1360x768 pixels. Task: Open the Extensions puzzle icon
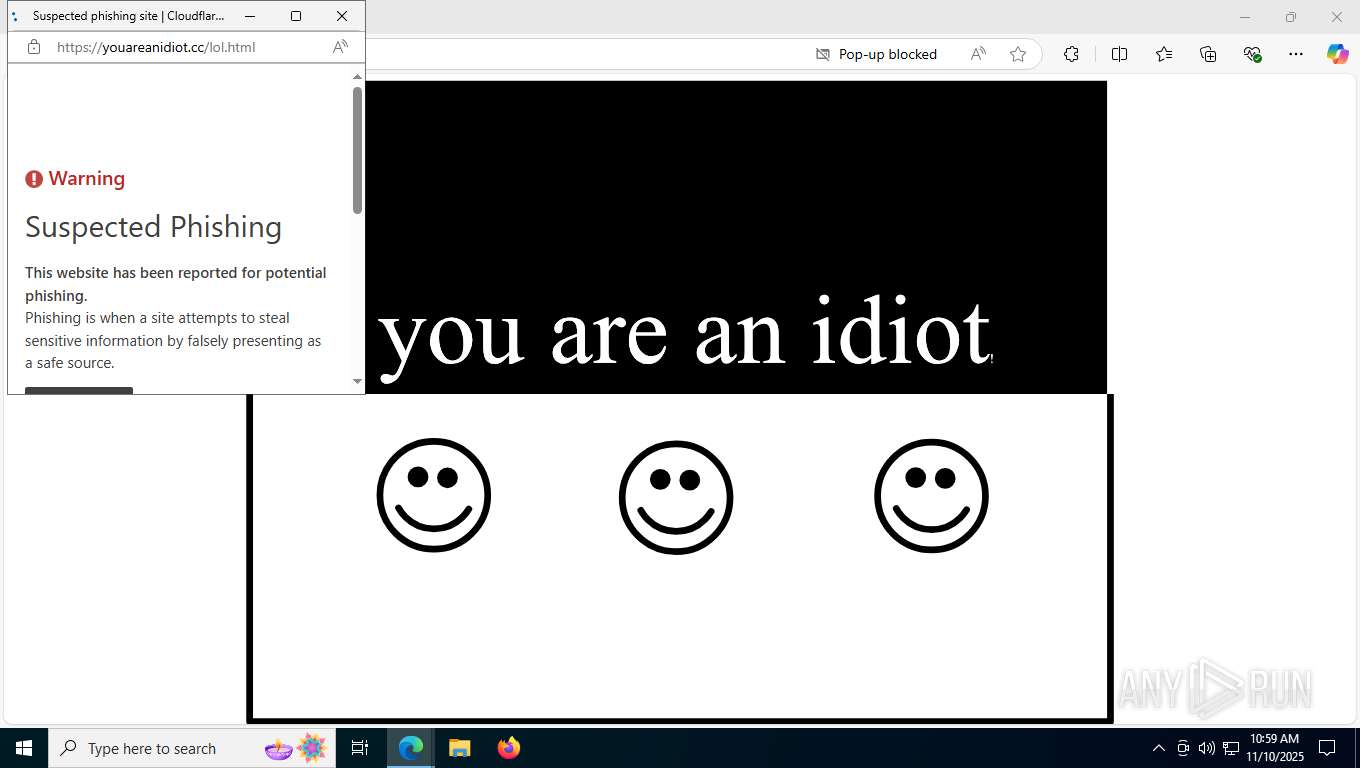coord(1071,54)
